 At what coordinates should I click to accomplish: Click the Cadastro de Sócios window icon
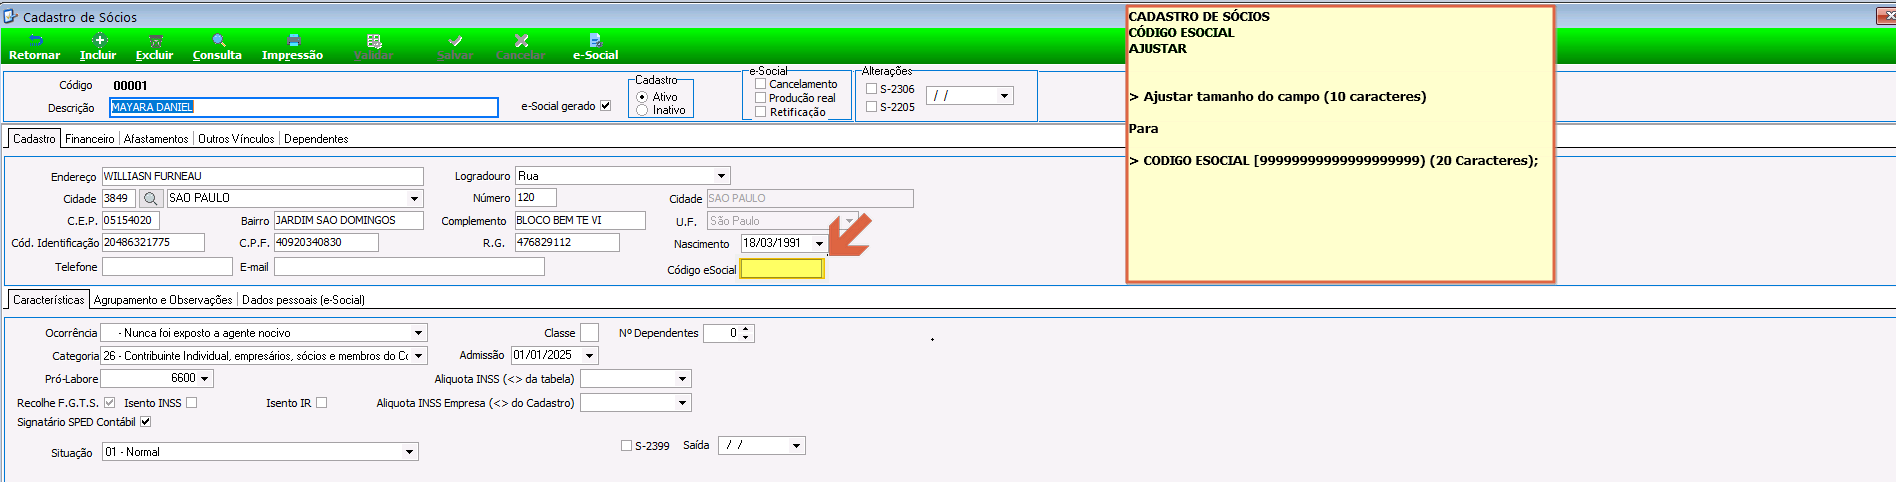point(11,16)
